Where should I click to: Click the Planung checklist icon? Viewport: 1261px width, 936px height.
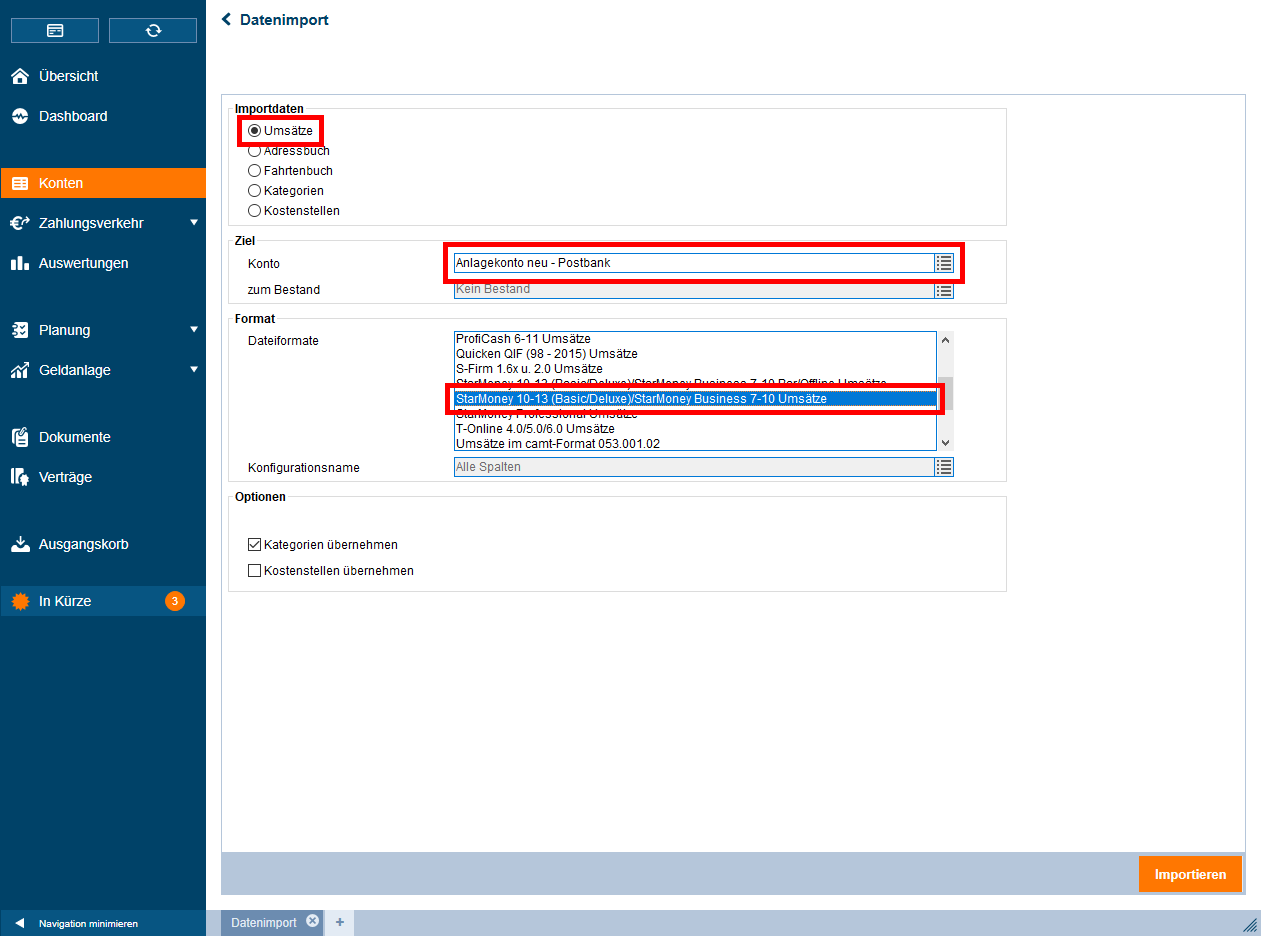pyautogui.click(x=20, y=331)
